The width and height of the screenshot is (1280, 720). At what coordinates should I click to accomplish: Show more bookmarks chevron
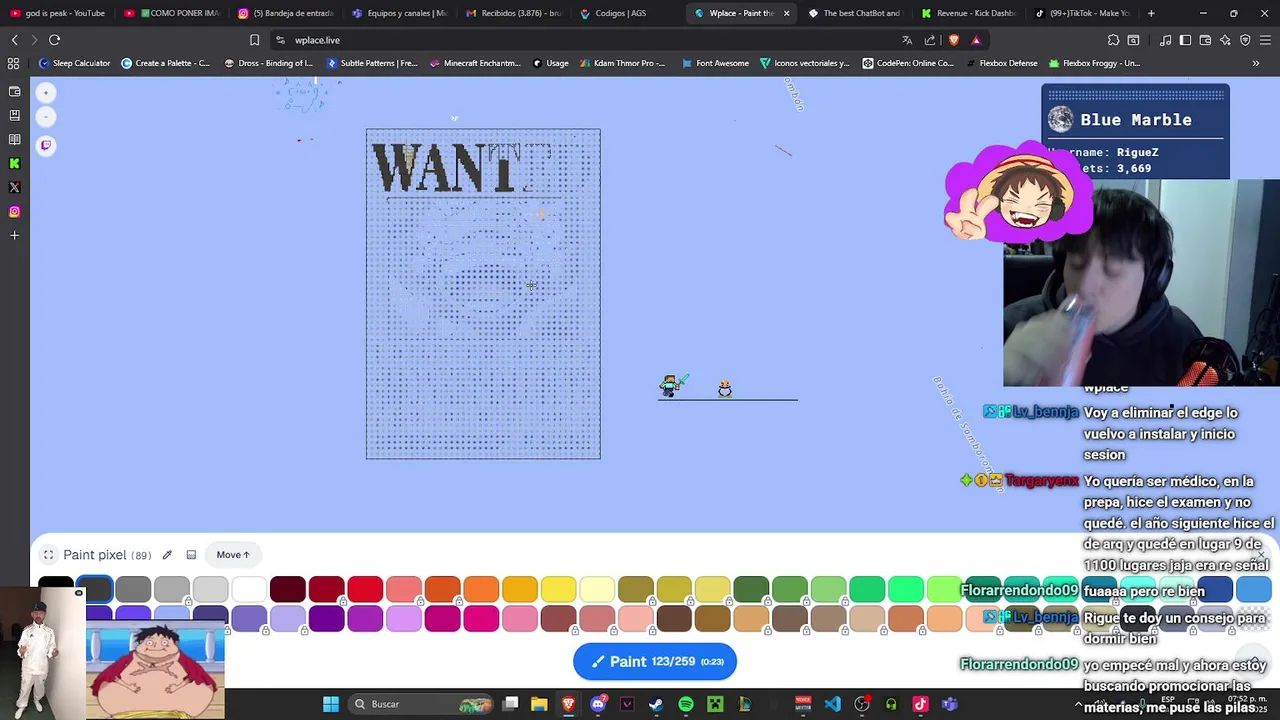(1256, 63)
